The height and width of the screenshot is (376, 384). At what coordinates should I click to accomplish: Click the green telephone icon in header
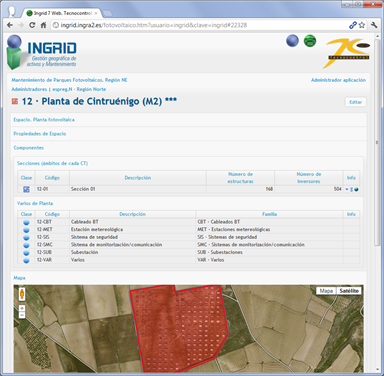point(310,41)
